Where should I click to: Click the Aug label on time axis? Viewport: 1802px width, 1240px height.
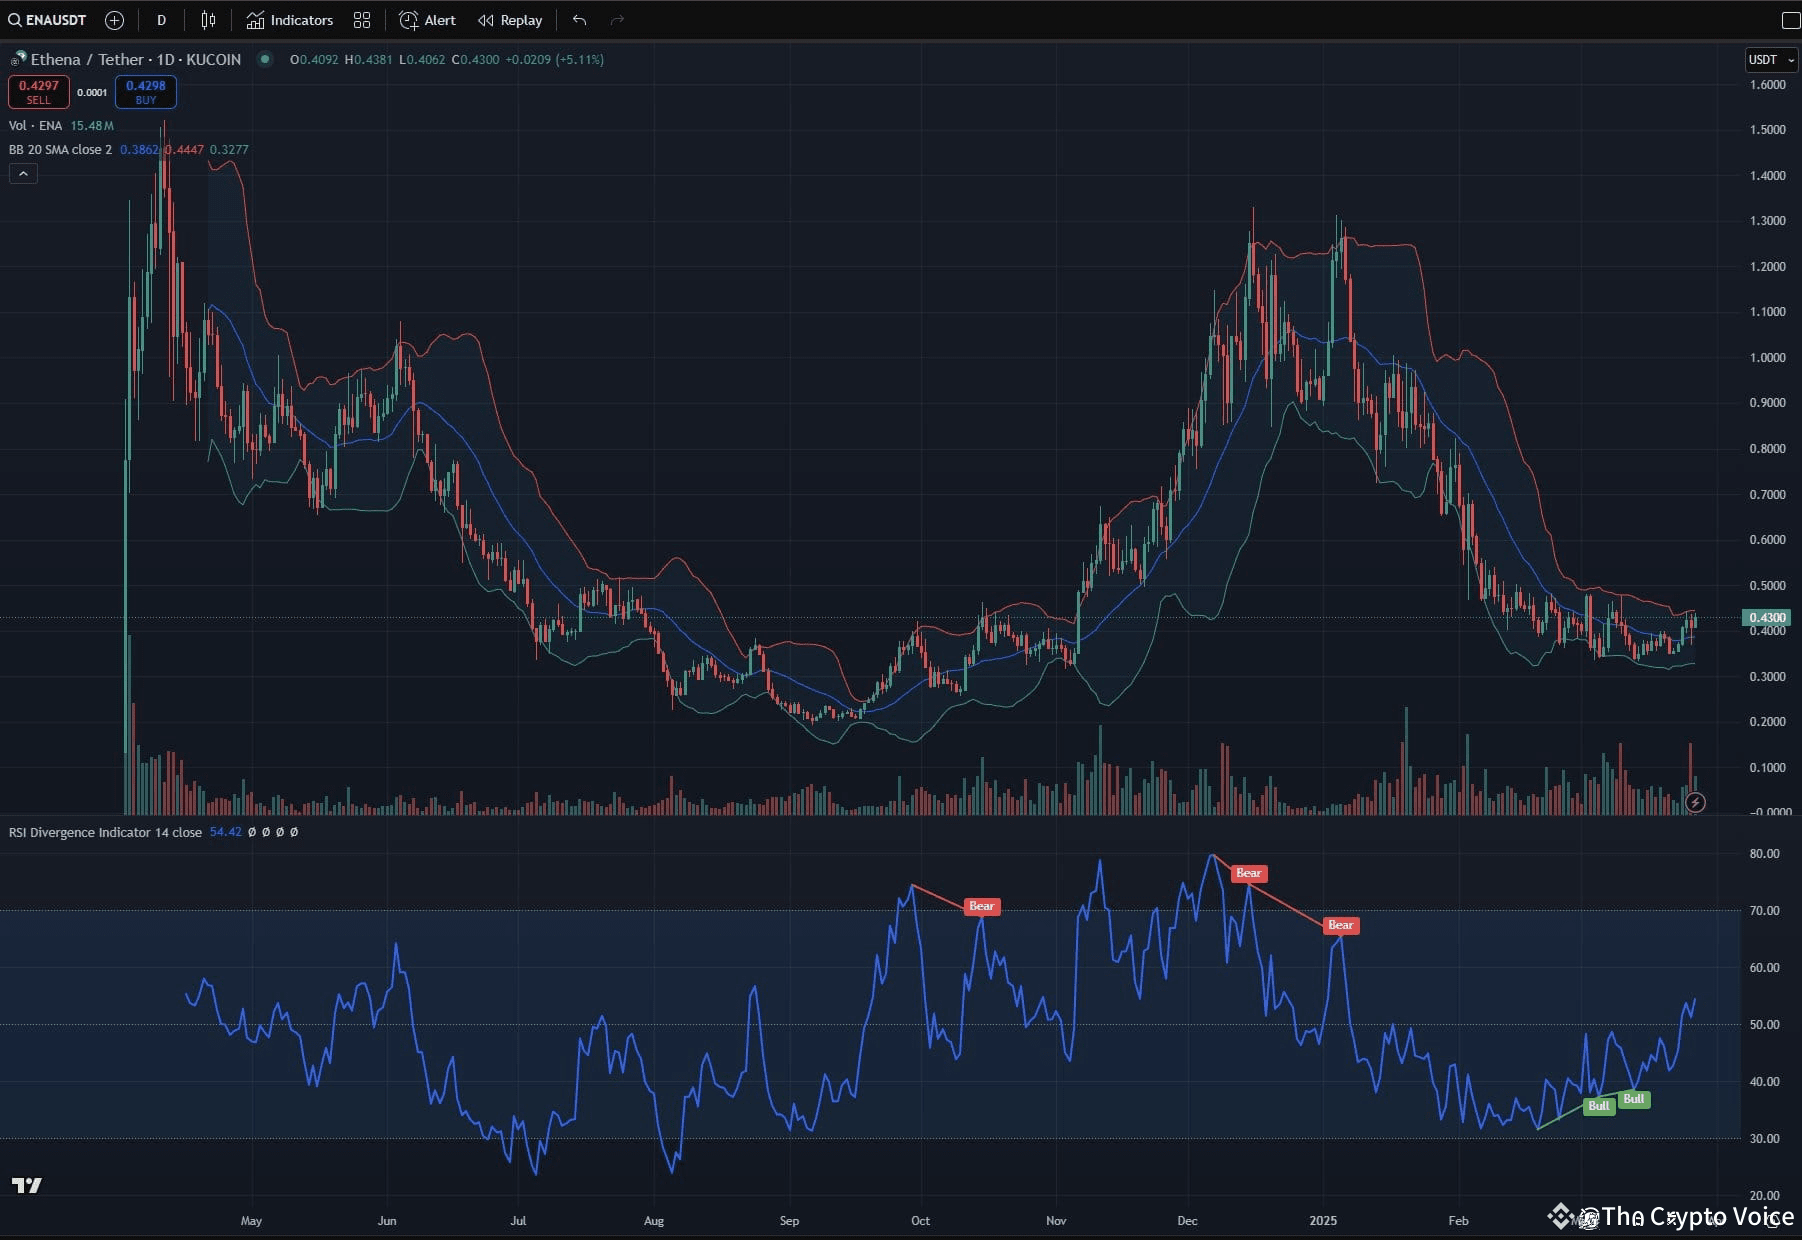click(654, 1220)
